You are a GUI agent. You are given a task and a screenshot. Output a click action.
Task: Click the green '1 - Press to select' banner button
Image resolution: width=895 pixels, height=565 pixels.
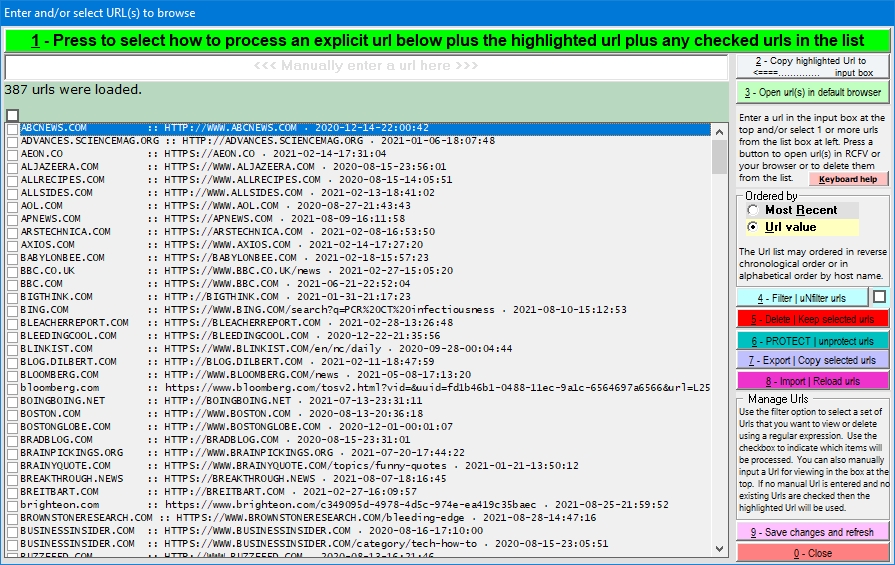448,41
